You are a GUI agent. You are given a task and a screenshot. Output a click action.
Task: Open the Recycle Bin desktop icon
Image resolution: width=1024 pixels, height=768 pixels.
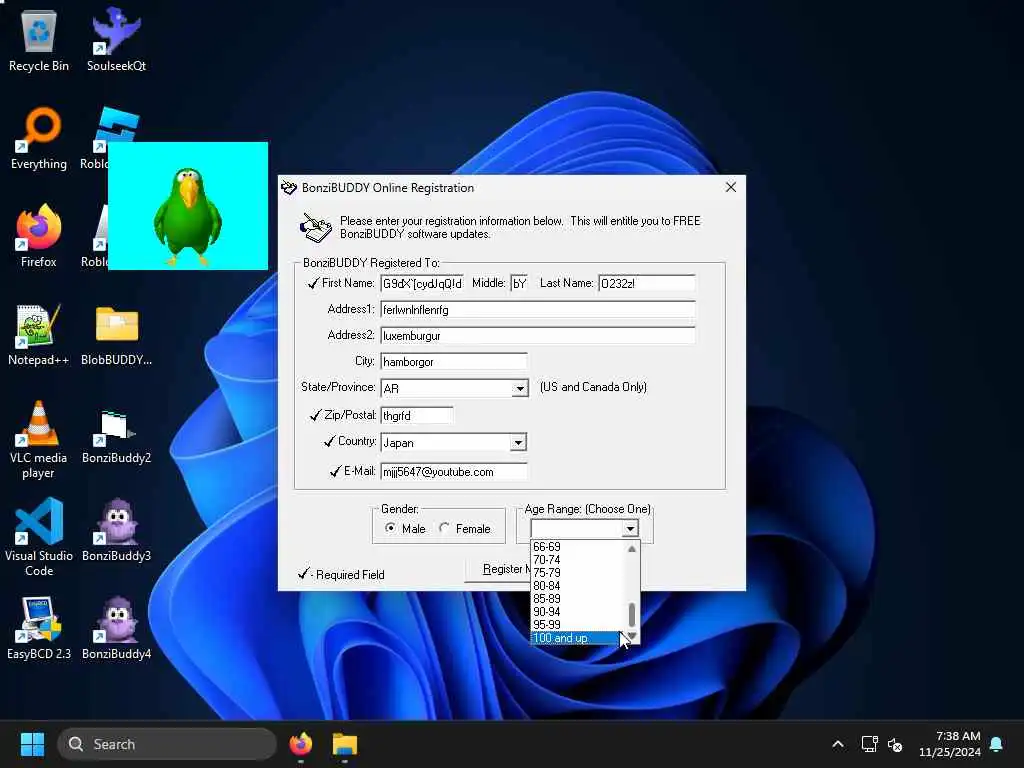(39, 40)
